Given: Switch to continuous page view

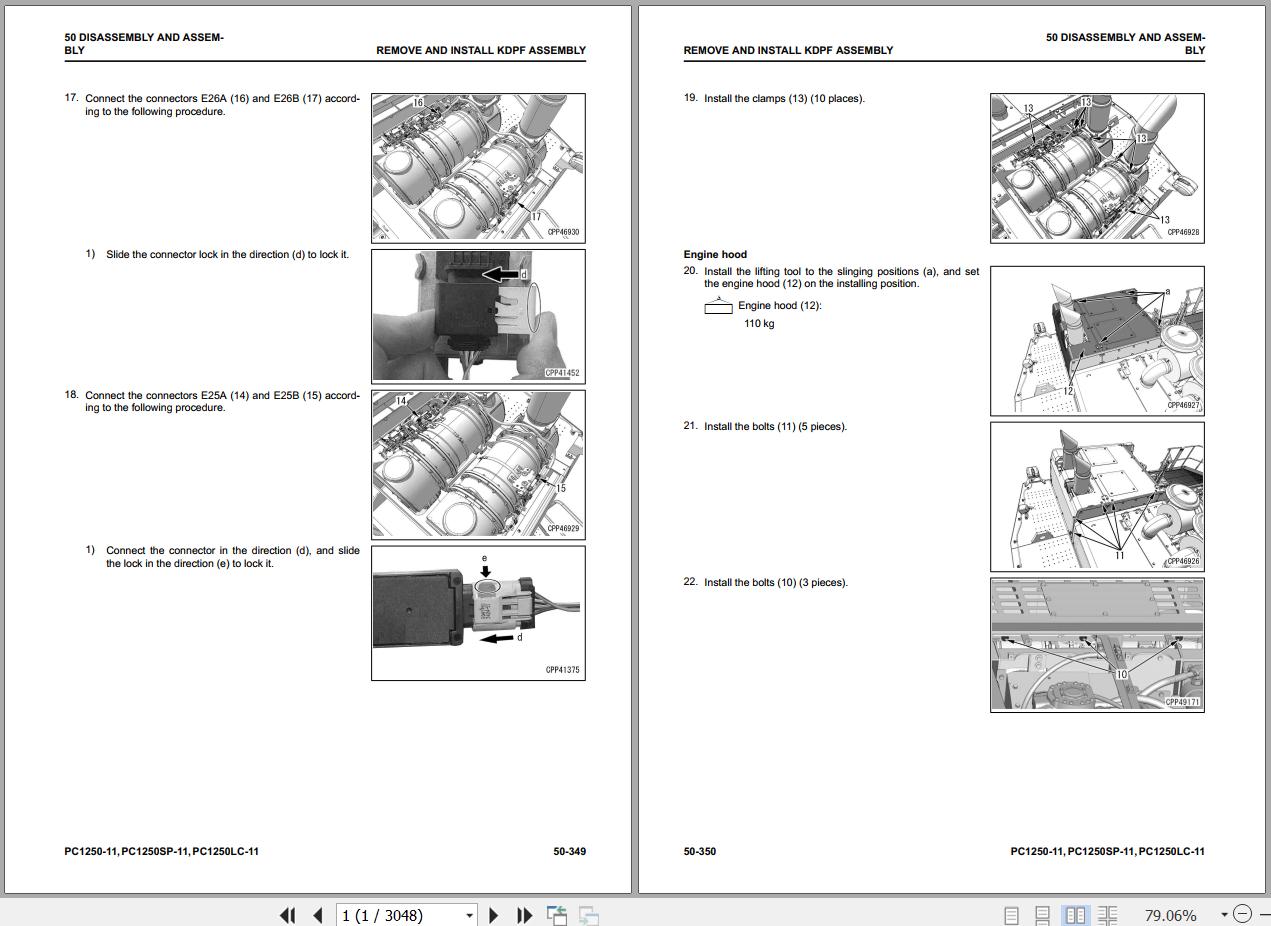Looking at the screenshot, I should [x=1042, y=914].
